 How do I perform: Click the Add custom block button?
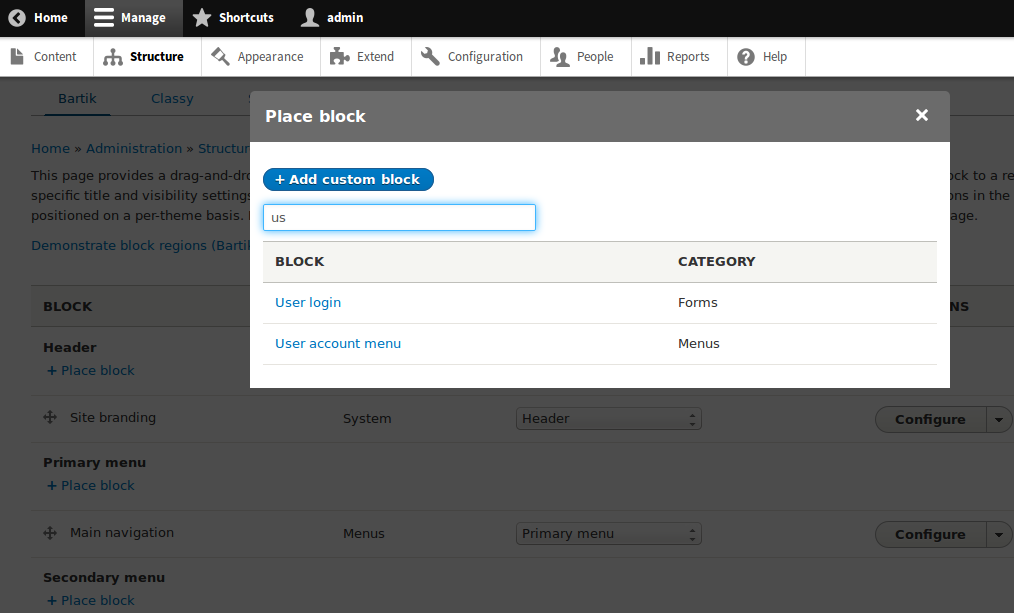point(348,179)
